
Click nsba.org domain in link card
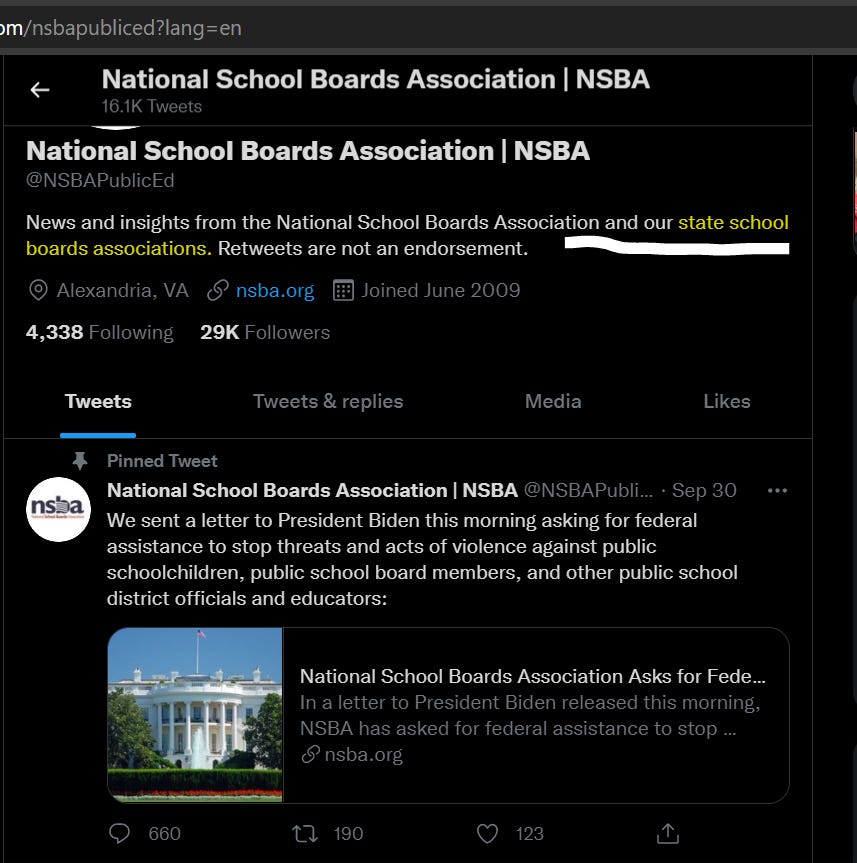coord(363,755)
